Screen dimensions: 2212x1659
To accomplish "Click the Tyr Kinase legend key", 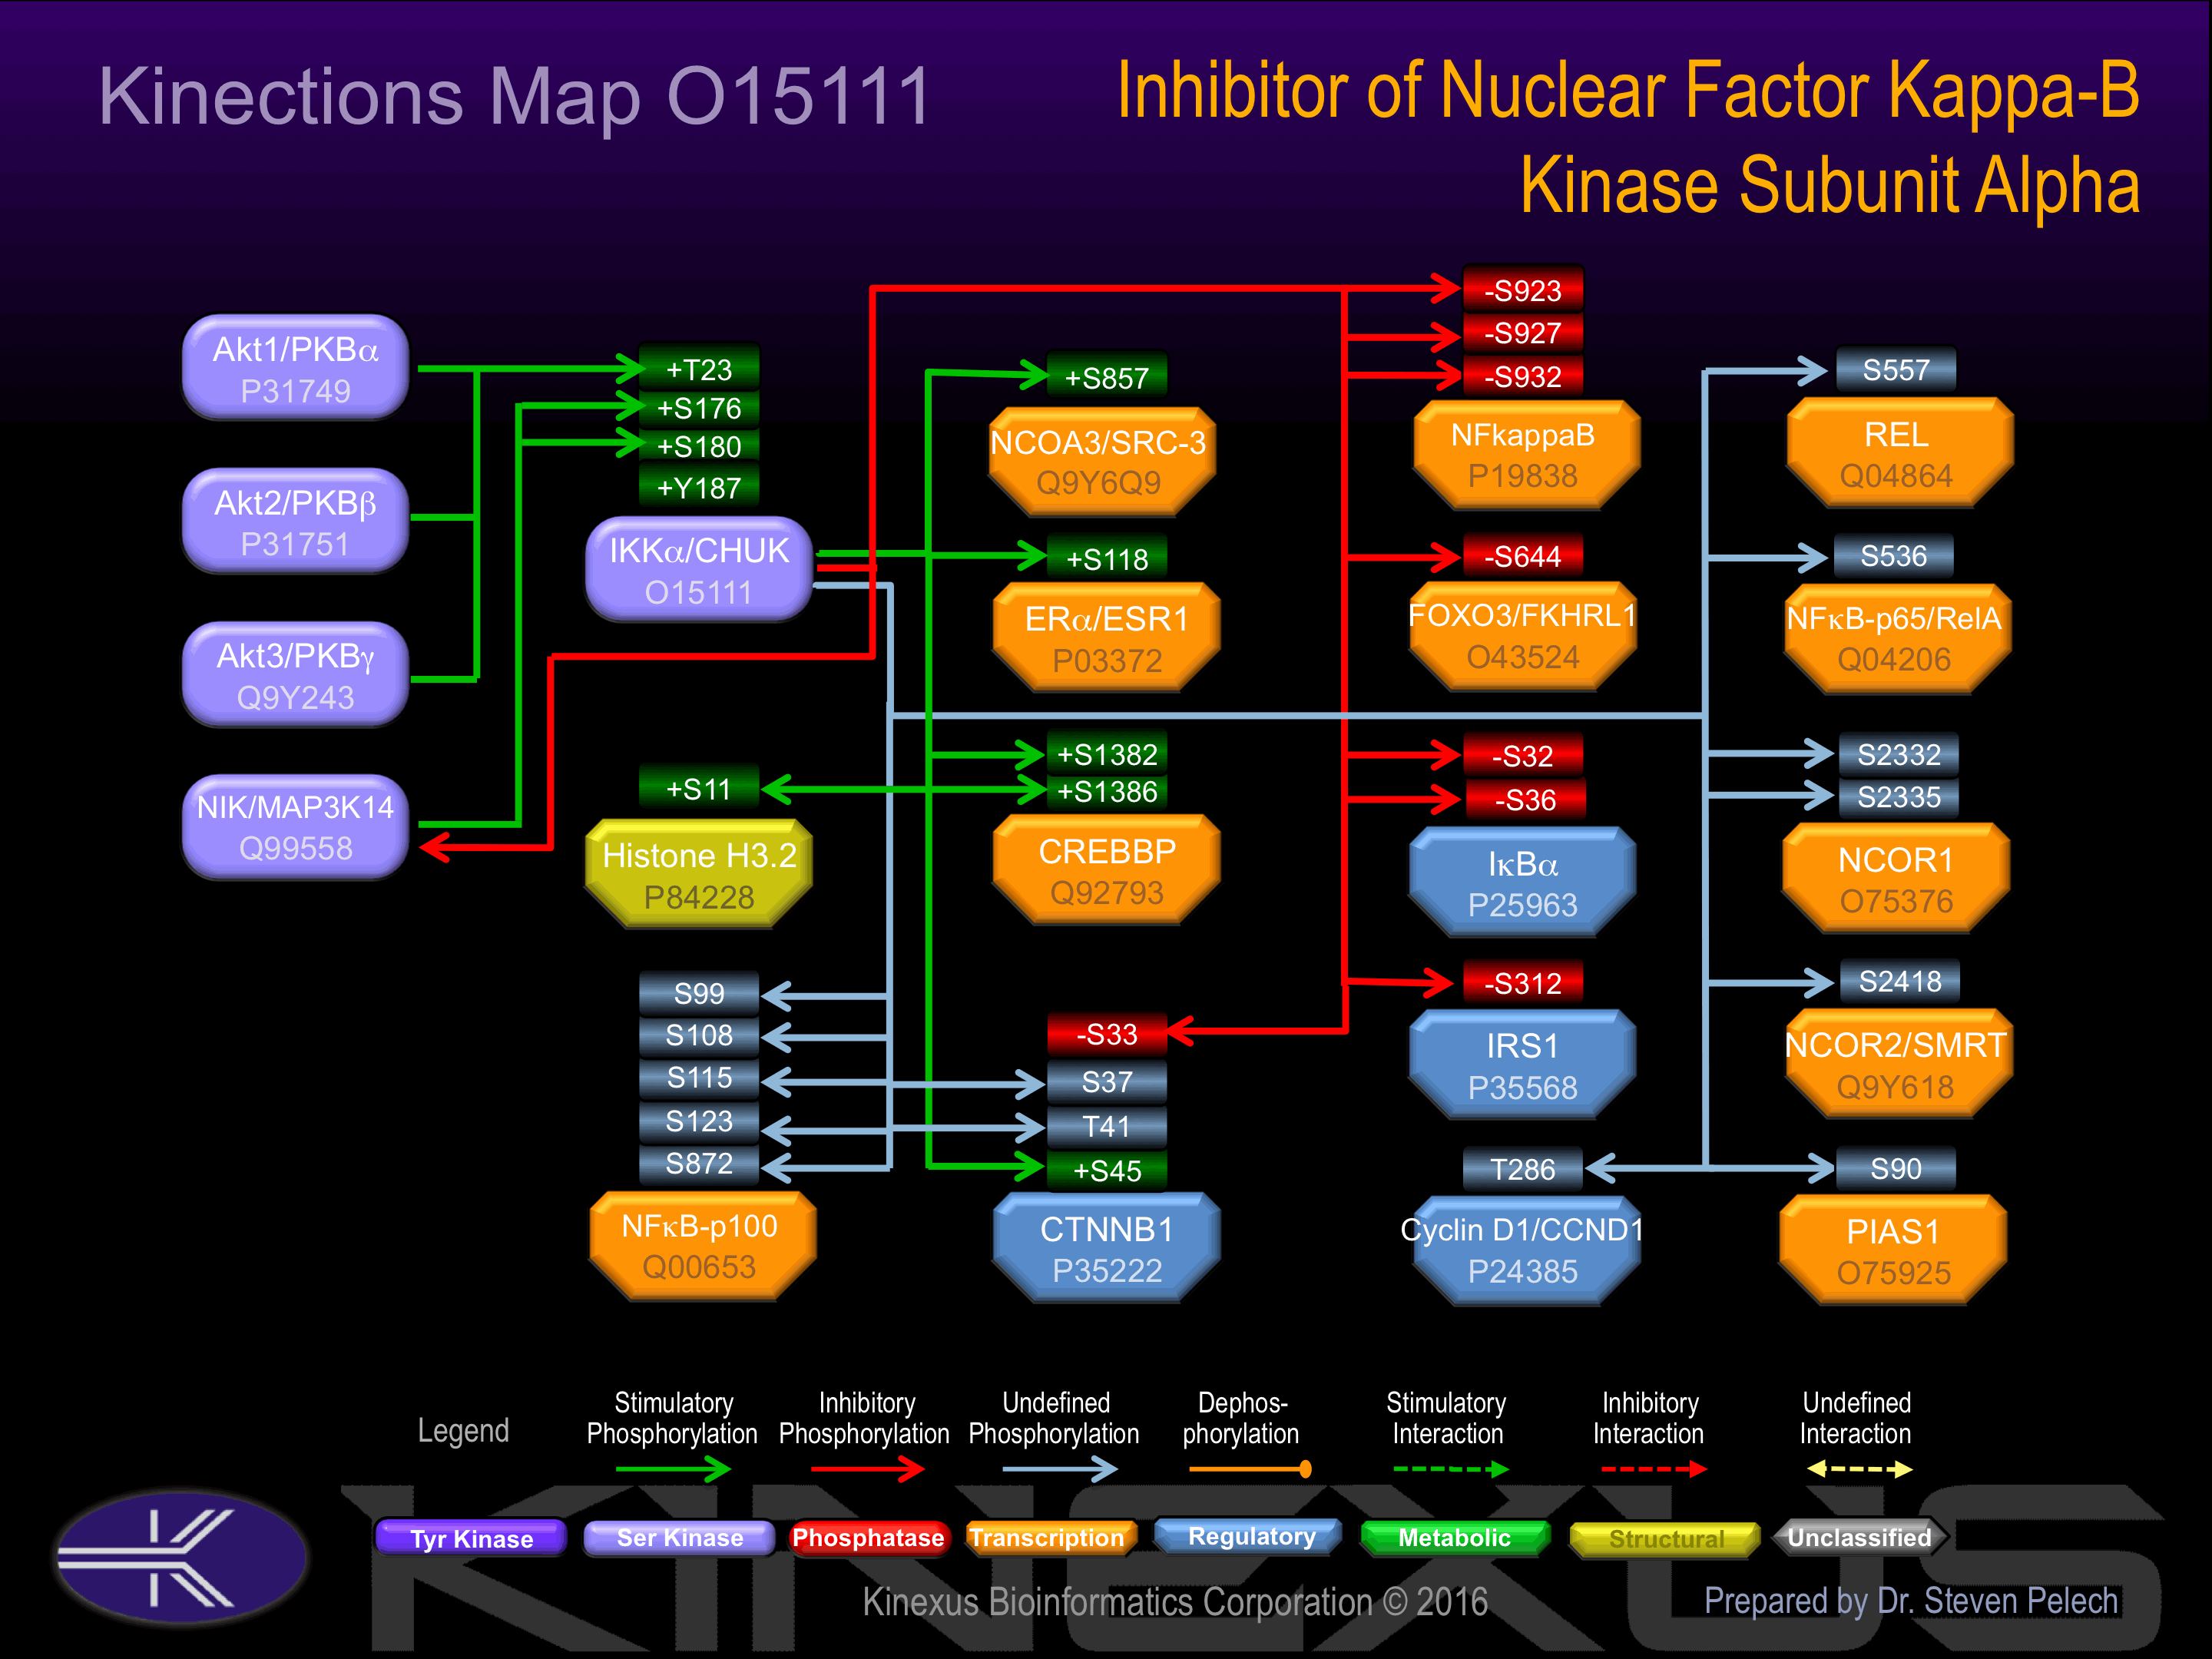I will (x=471, y=1537).
